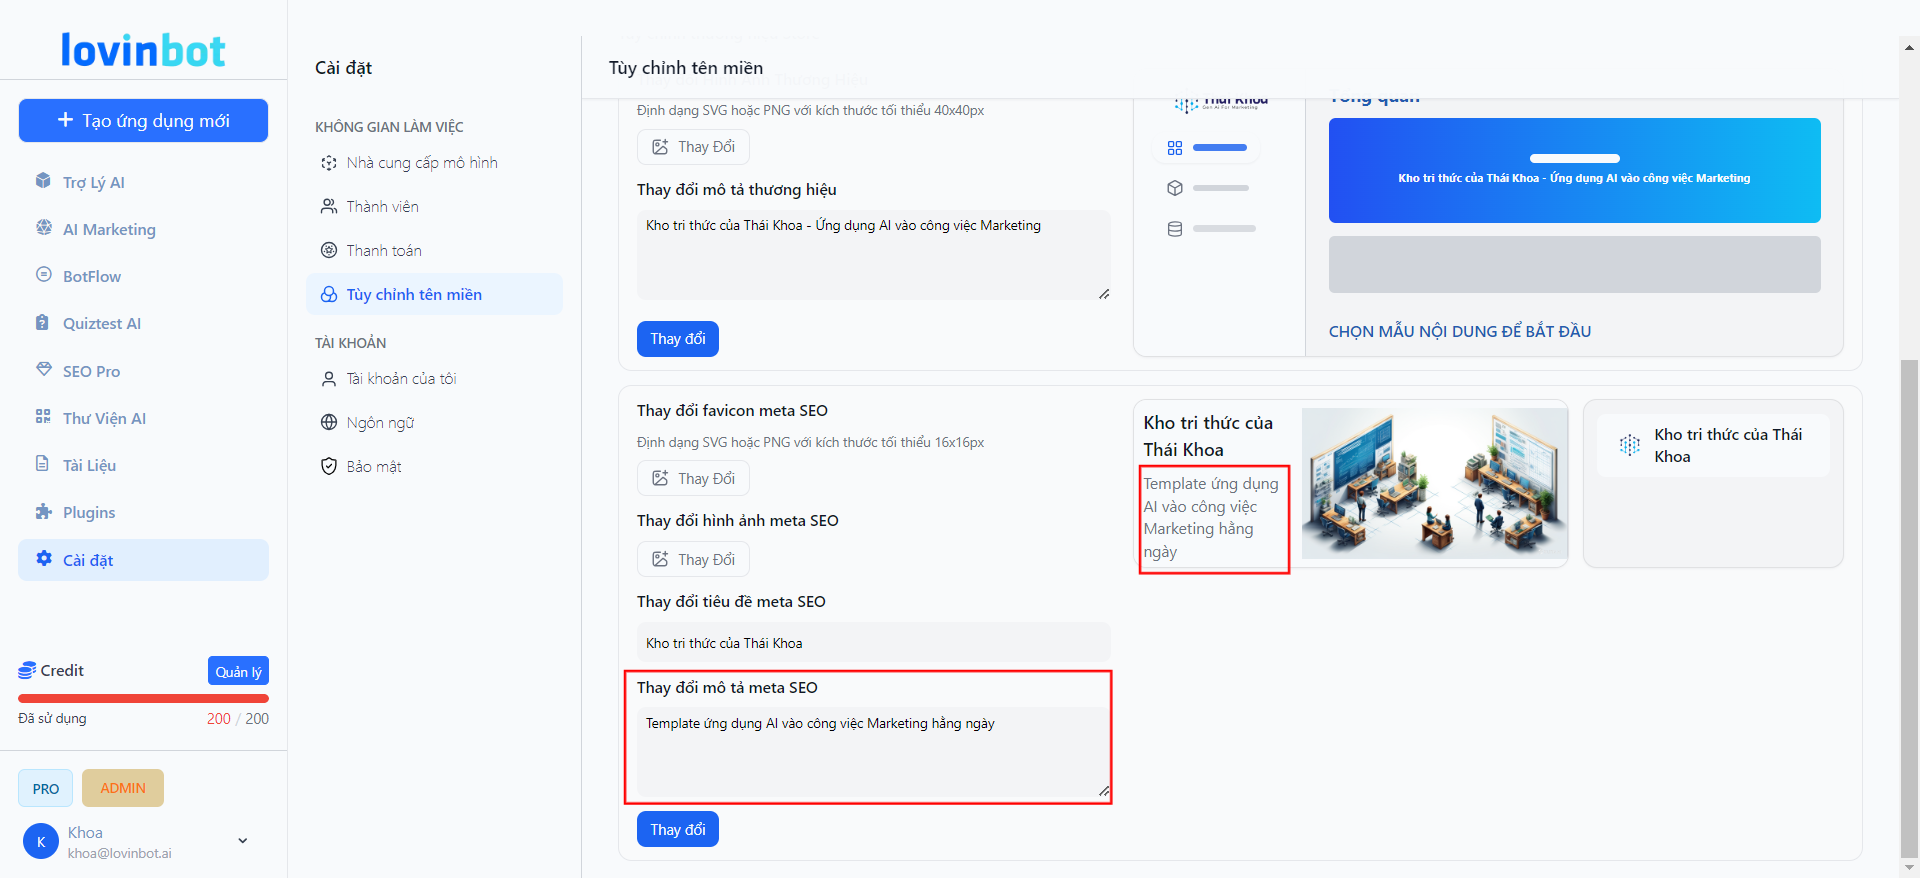Click the Trợ Lý AI cube icon
The height and width of the screenshot is (878, 1920).
pos(43,181)
